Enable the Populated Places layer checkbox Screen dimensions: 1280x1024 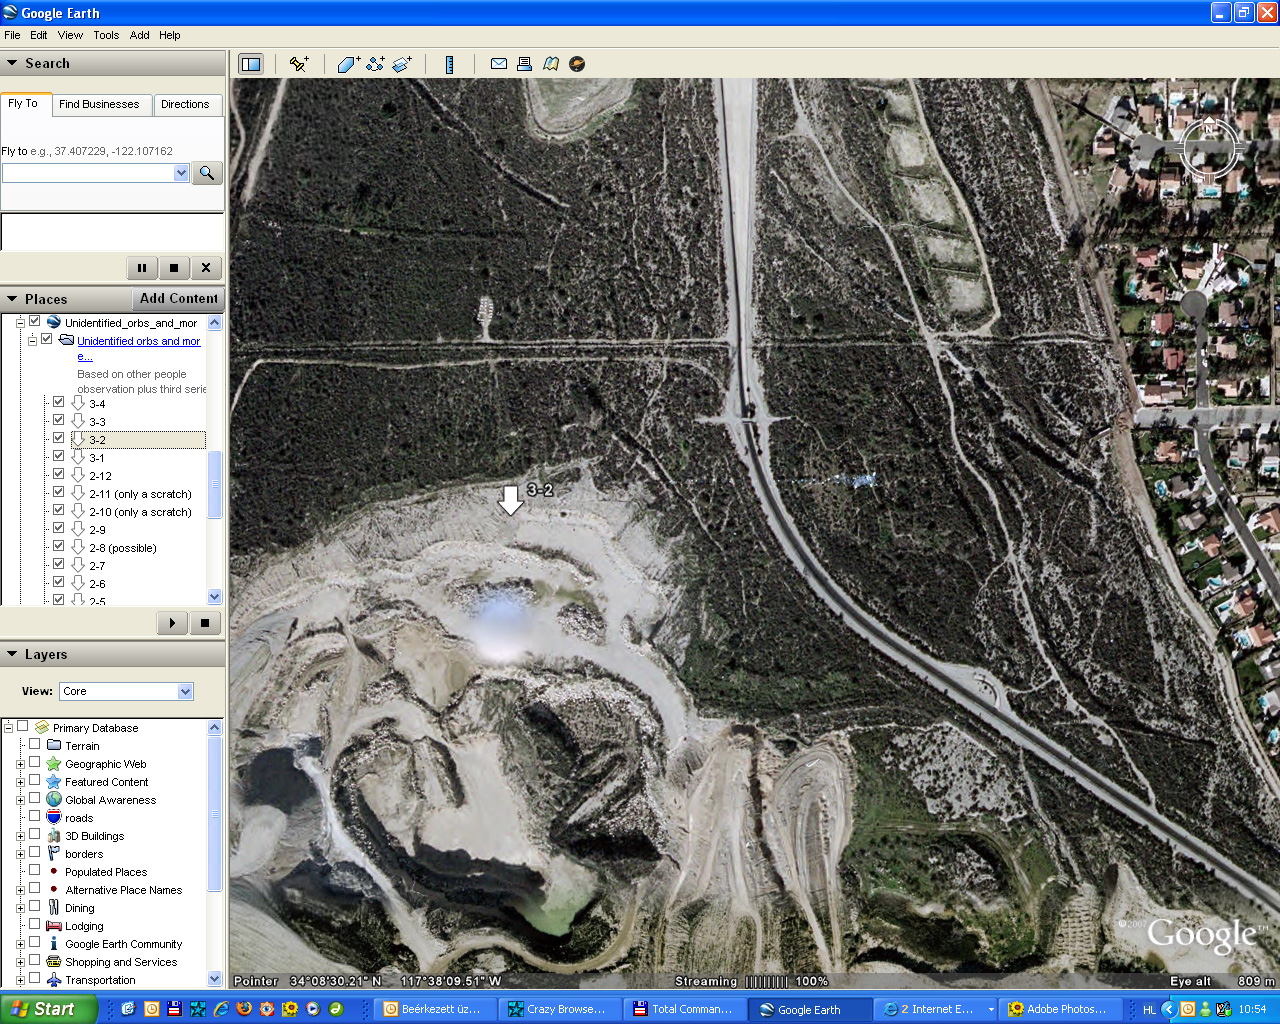click(34, 870)
